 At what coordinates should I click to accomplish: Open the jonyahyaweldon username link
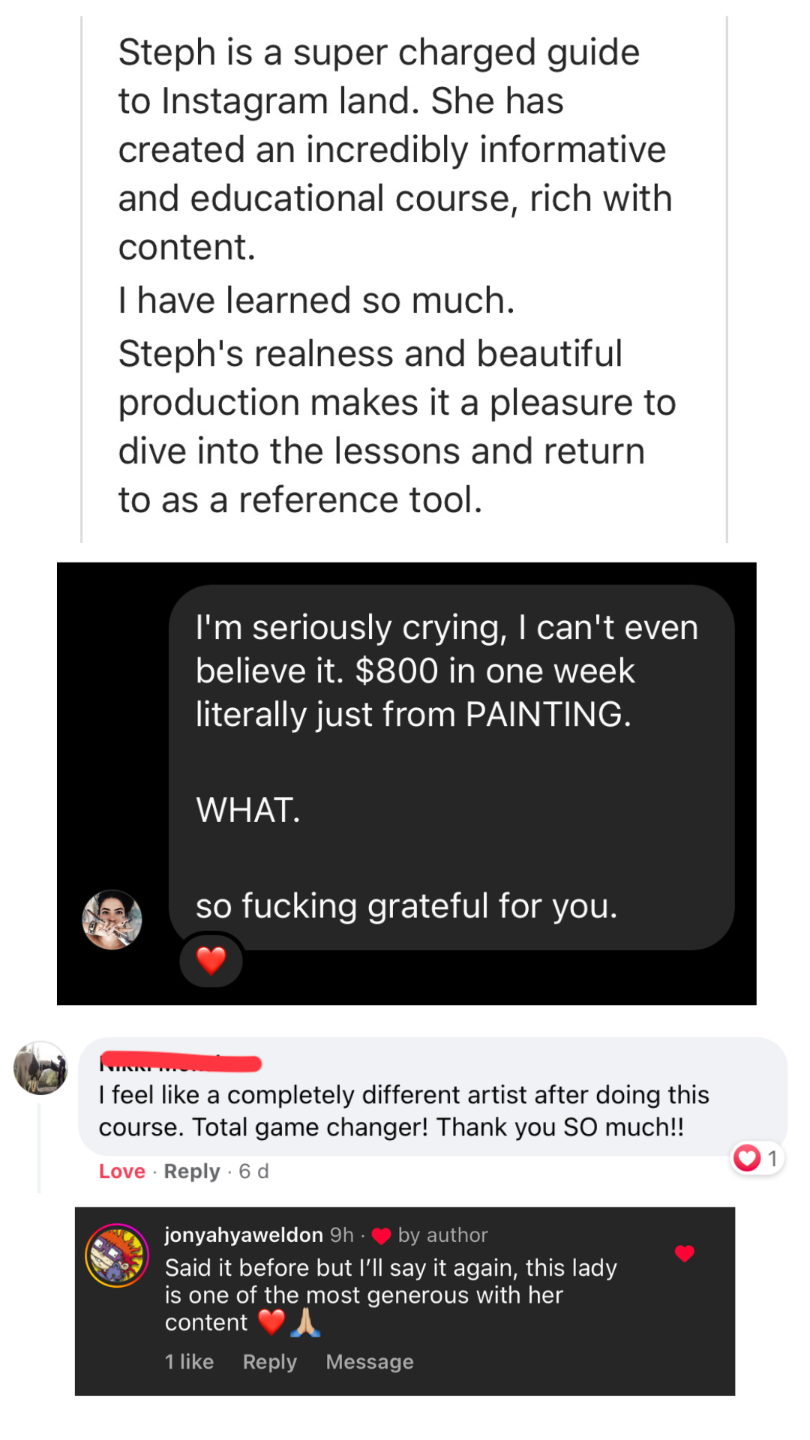coord(243,1235)
